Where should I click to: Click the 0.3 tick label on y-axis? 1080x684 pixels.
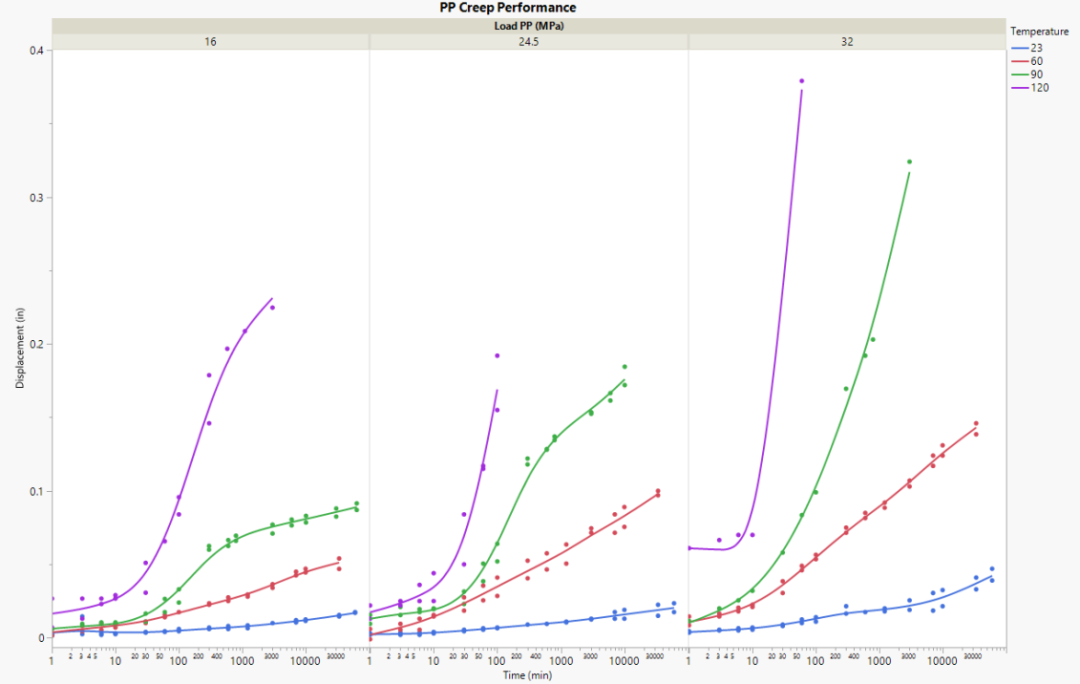tap(36, 197)
